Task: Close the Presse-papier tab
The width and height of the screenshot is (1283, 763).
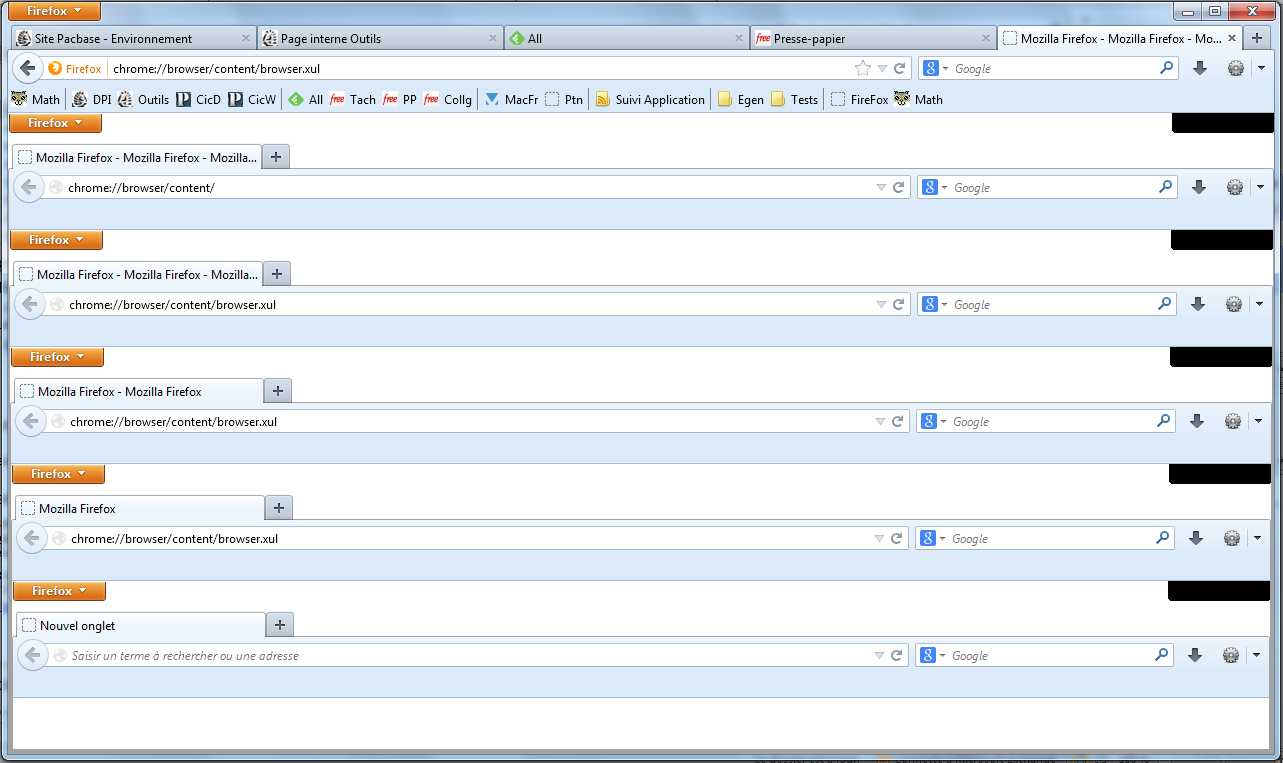Action: pyautogui.click(x=984, y=39)
